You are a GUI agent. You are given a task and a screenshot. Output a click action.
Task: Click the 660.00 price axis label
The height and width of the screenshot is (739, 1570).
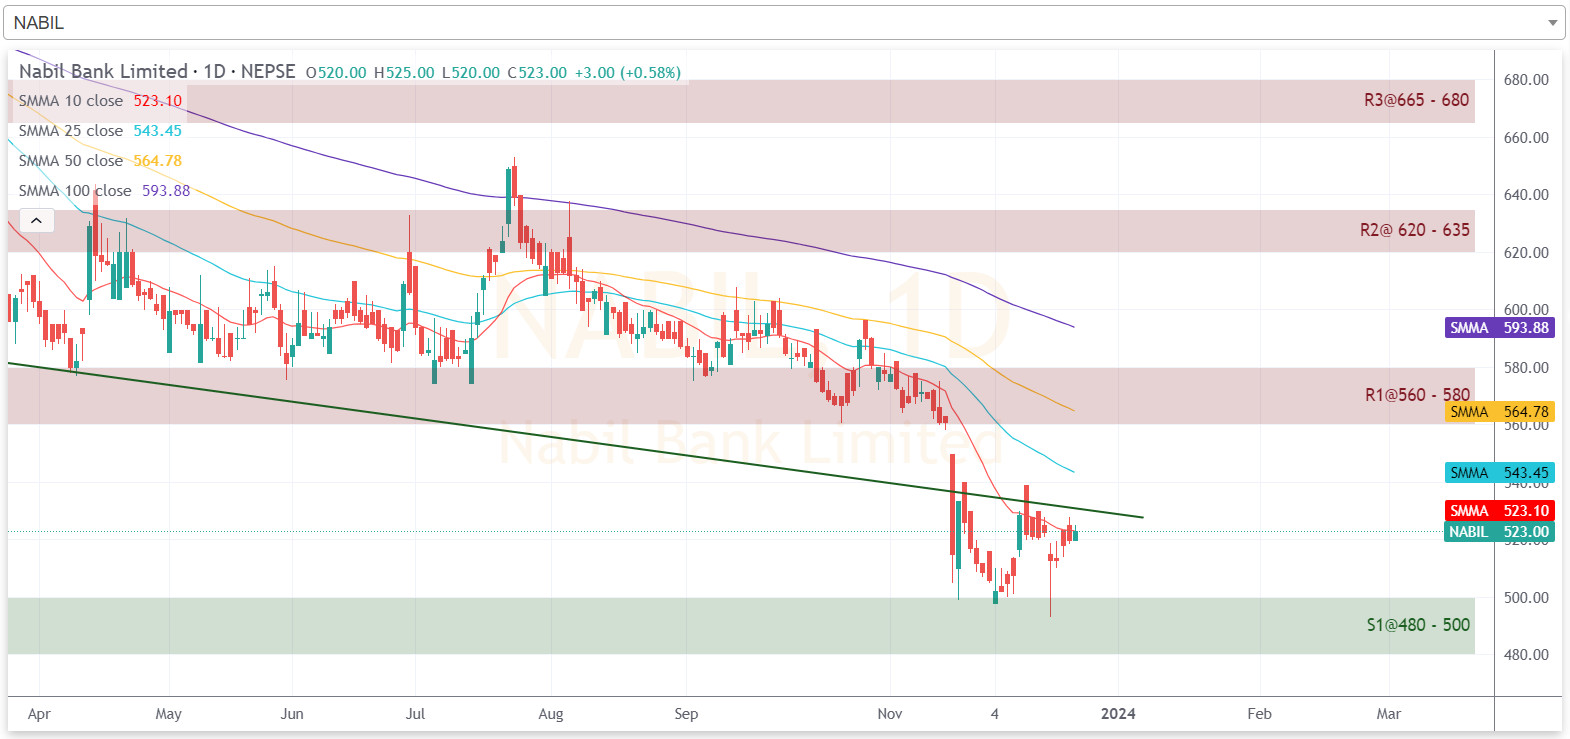click(1526, 138)
